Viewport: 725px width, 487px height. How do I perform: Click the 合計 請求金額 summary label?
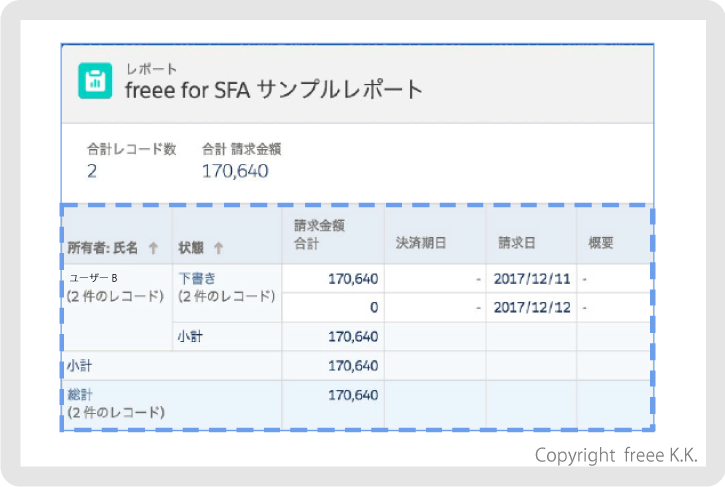[242, 149]
